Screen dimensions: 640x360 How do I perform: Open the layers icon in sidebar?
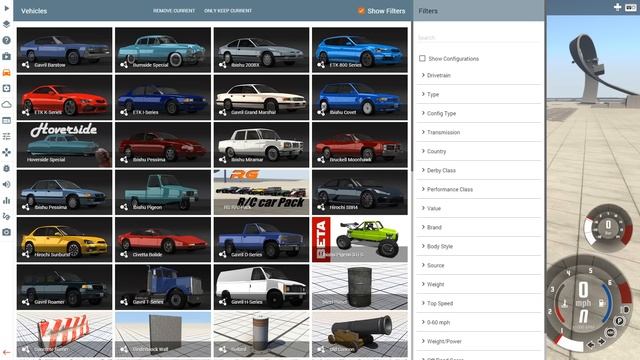point(7,24)
